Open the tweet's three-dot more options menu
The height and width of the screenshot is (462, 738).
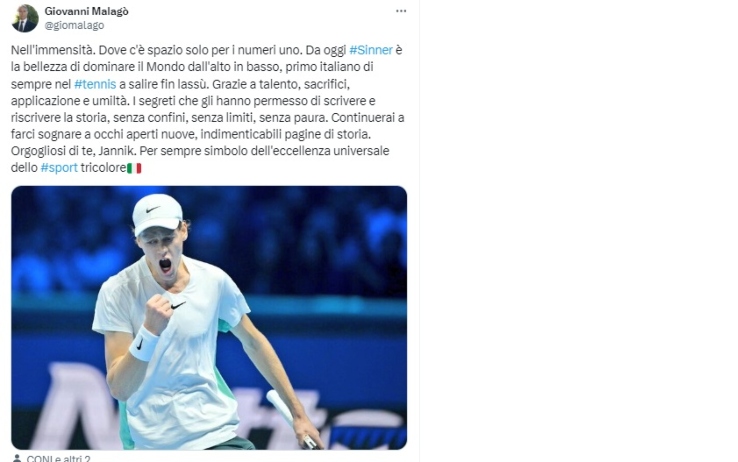pos(401,11)
